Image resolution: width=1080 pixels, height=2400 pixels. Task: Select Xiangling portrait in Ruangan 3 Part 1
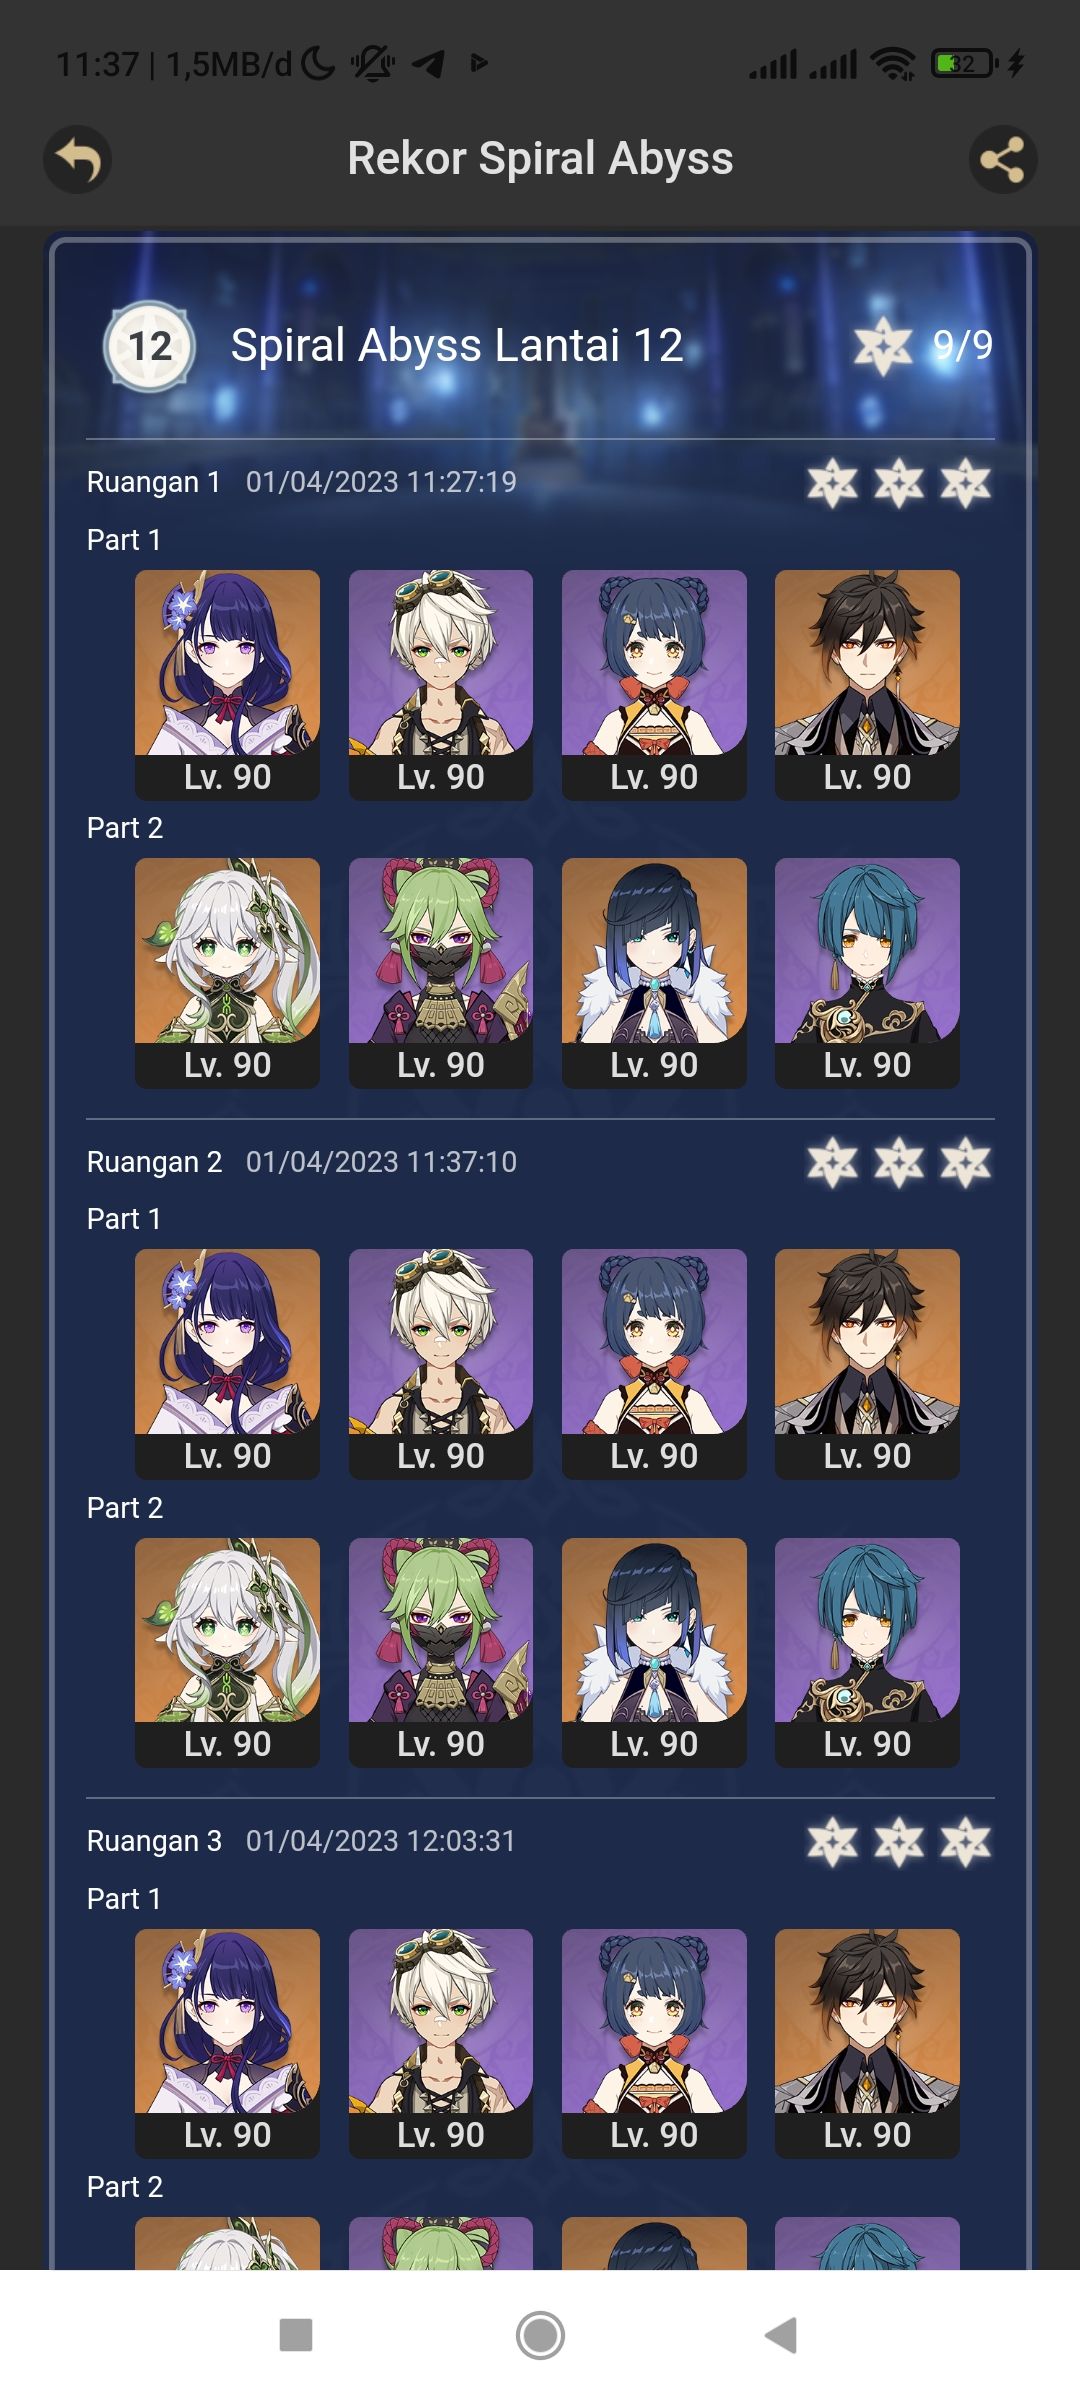(654, 2043)
